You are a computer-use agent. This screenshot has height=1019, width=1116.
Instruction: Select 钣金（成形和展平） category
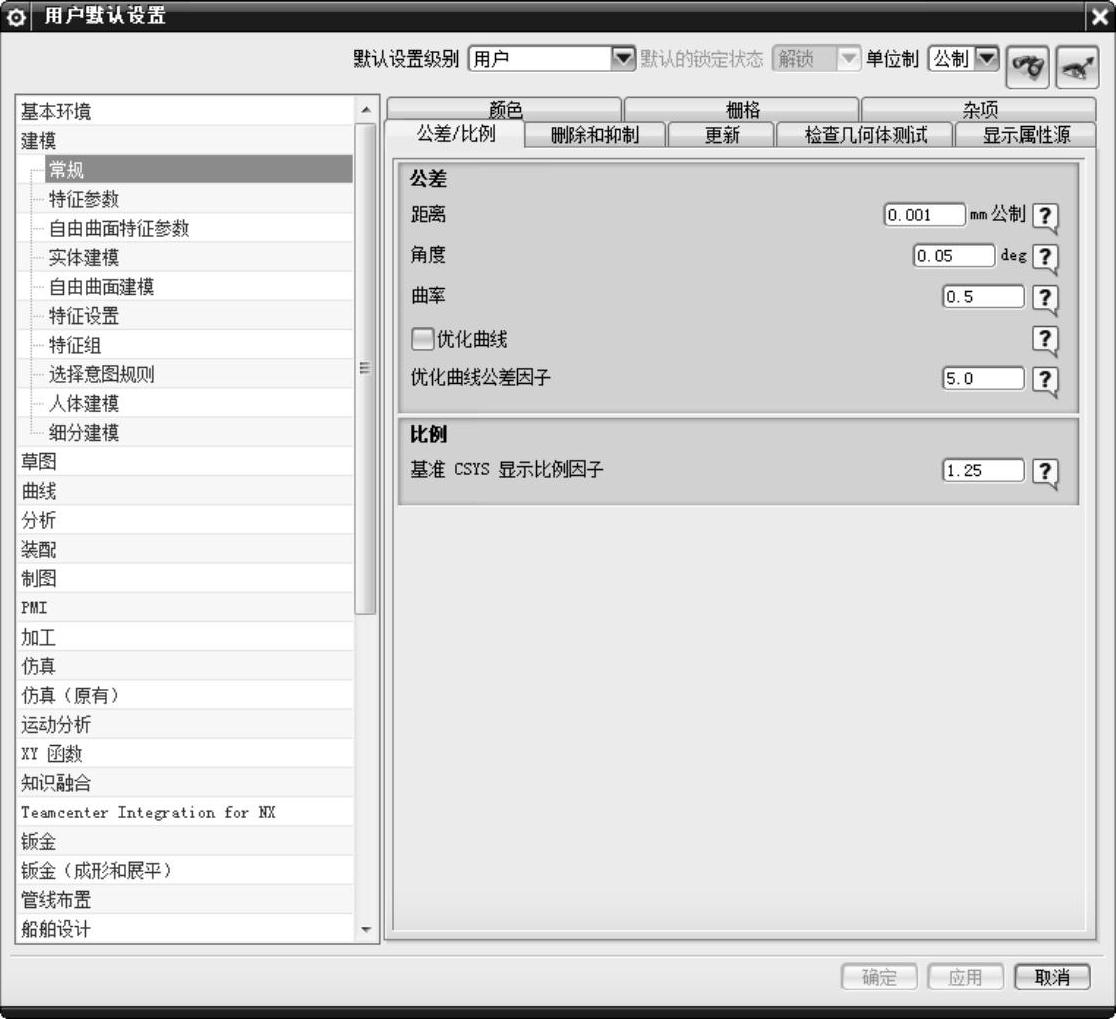[x=184, y=870]
